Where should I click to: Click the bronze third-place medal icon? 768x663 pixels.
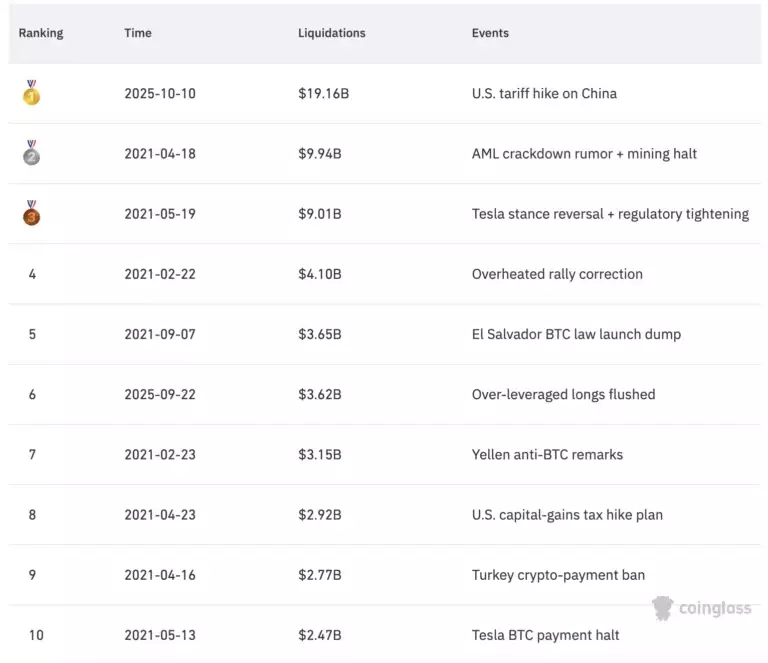32,214
